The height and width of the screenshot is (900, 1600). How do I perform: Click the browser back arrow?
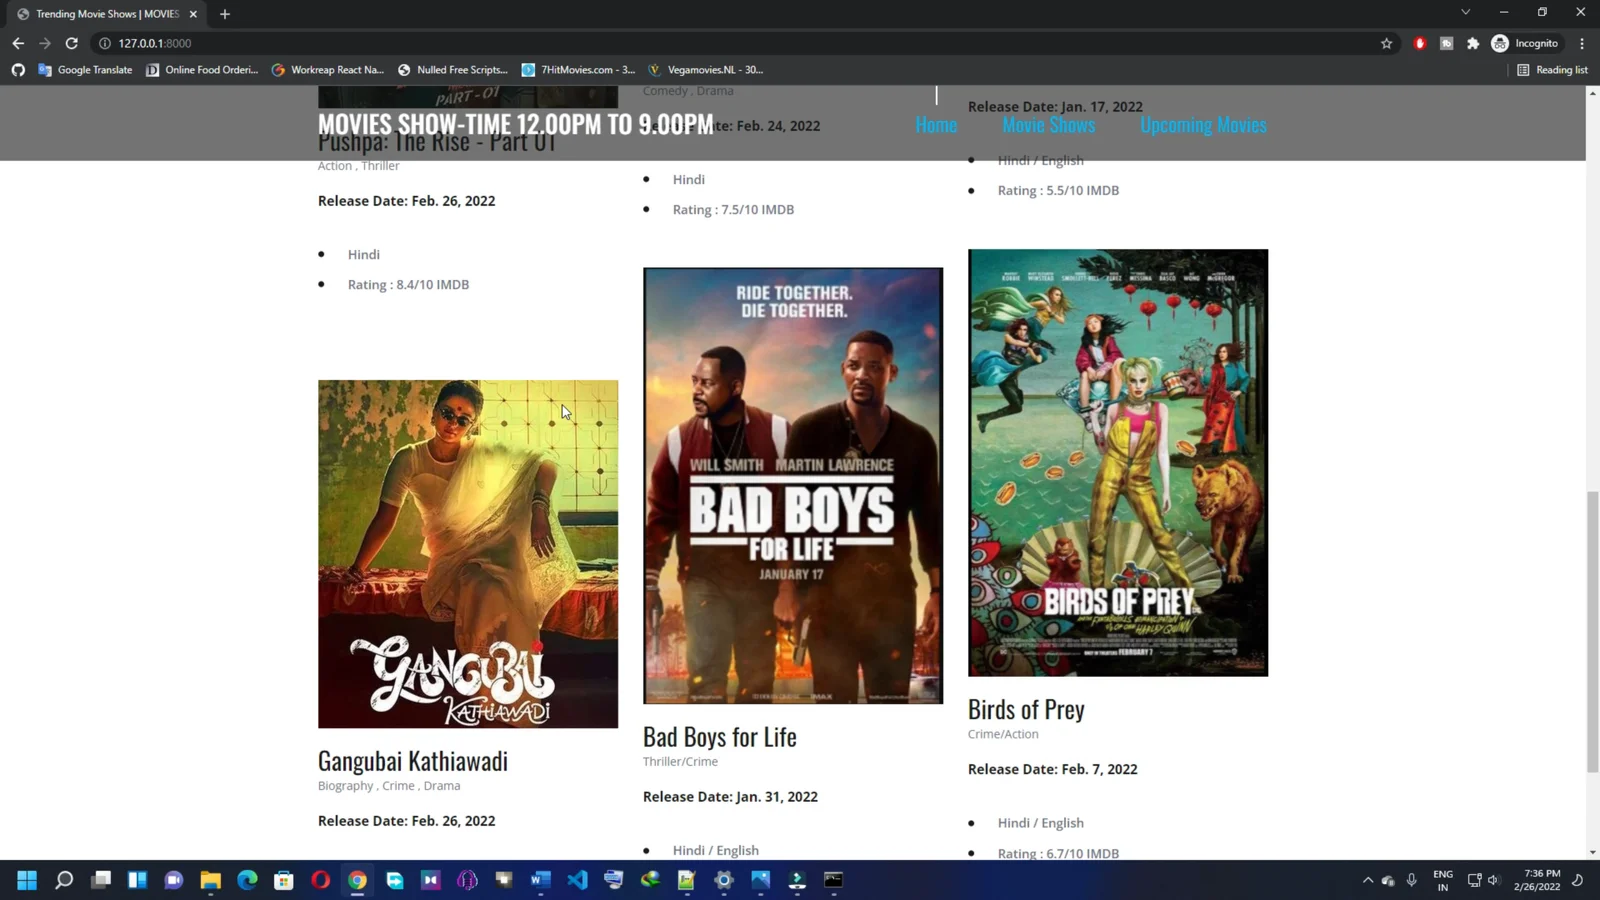[18, 43]
